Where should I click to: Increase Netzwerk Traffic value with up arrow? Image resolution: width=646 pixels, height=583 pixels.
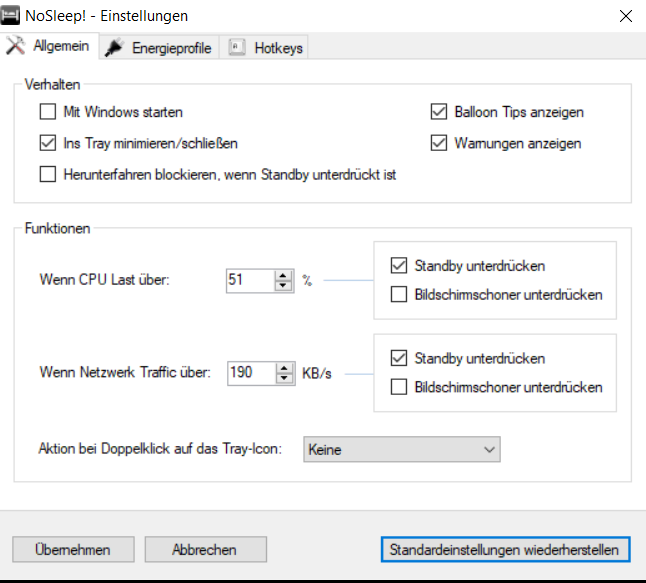284,368
